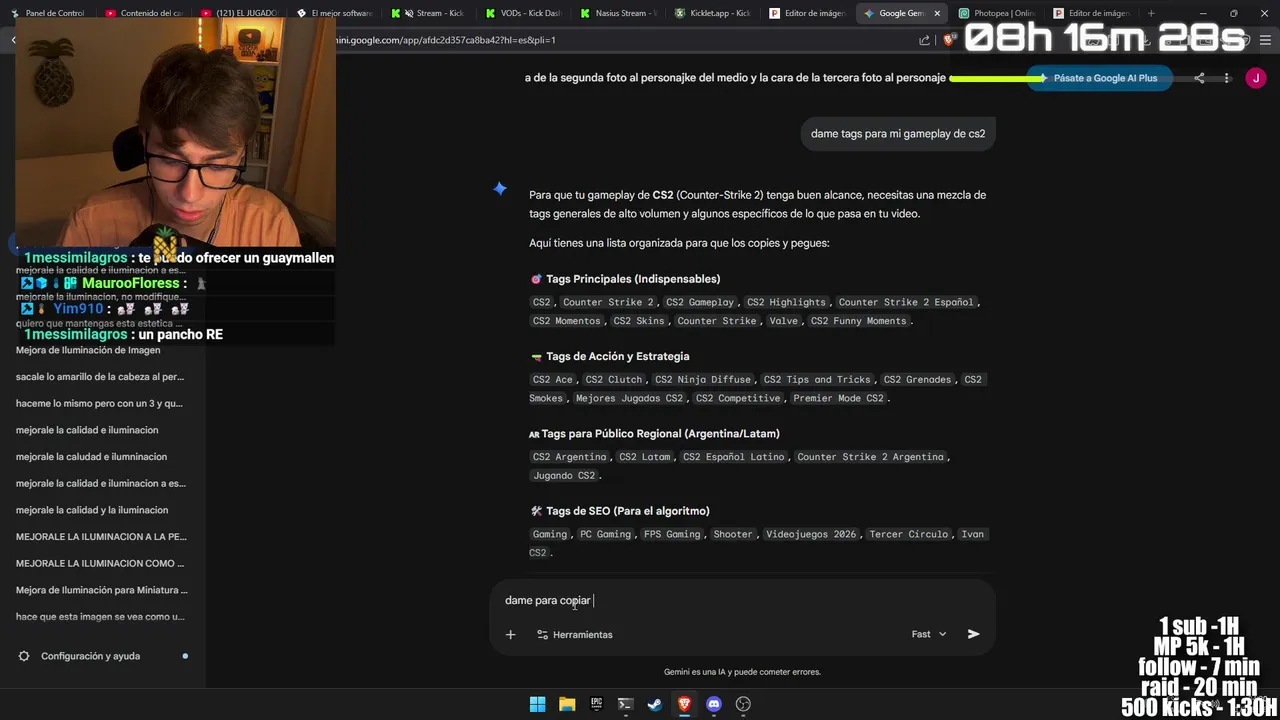Close the Google Gemini browser tab

(x=937, y=13)
